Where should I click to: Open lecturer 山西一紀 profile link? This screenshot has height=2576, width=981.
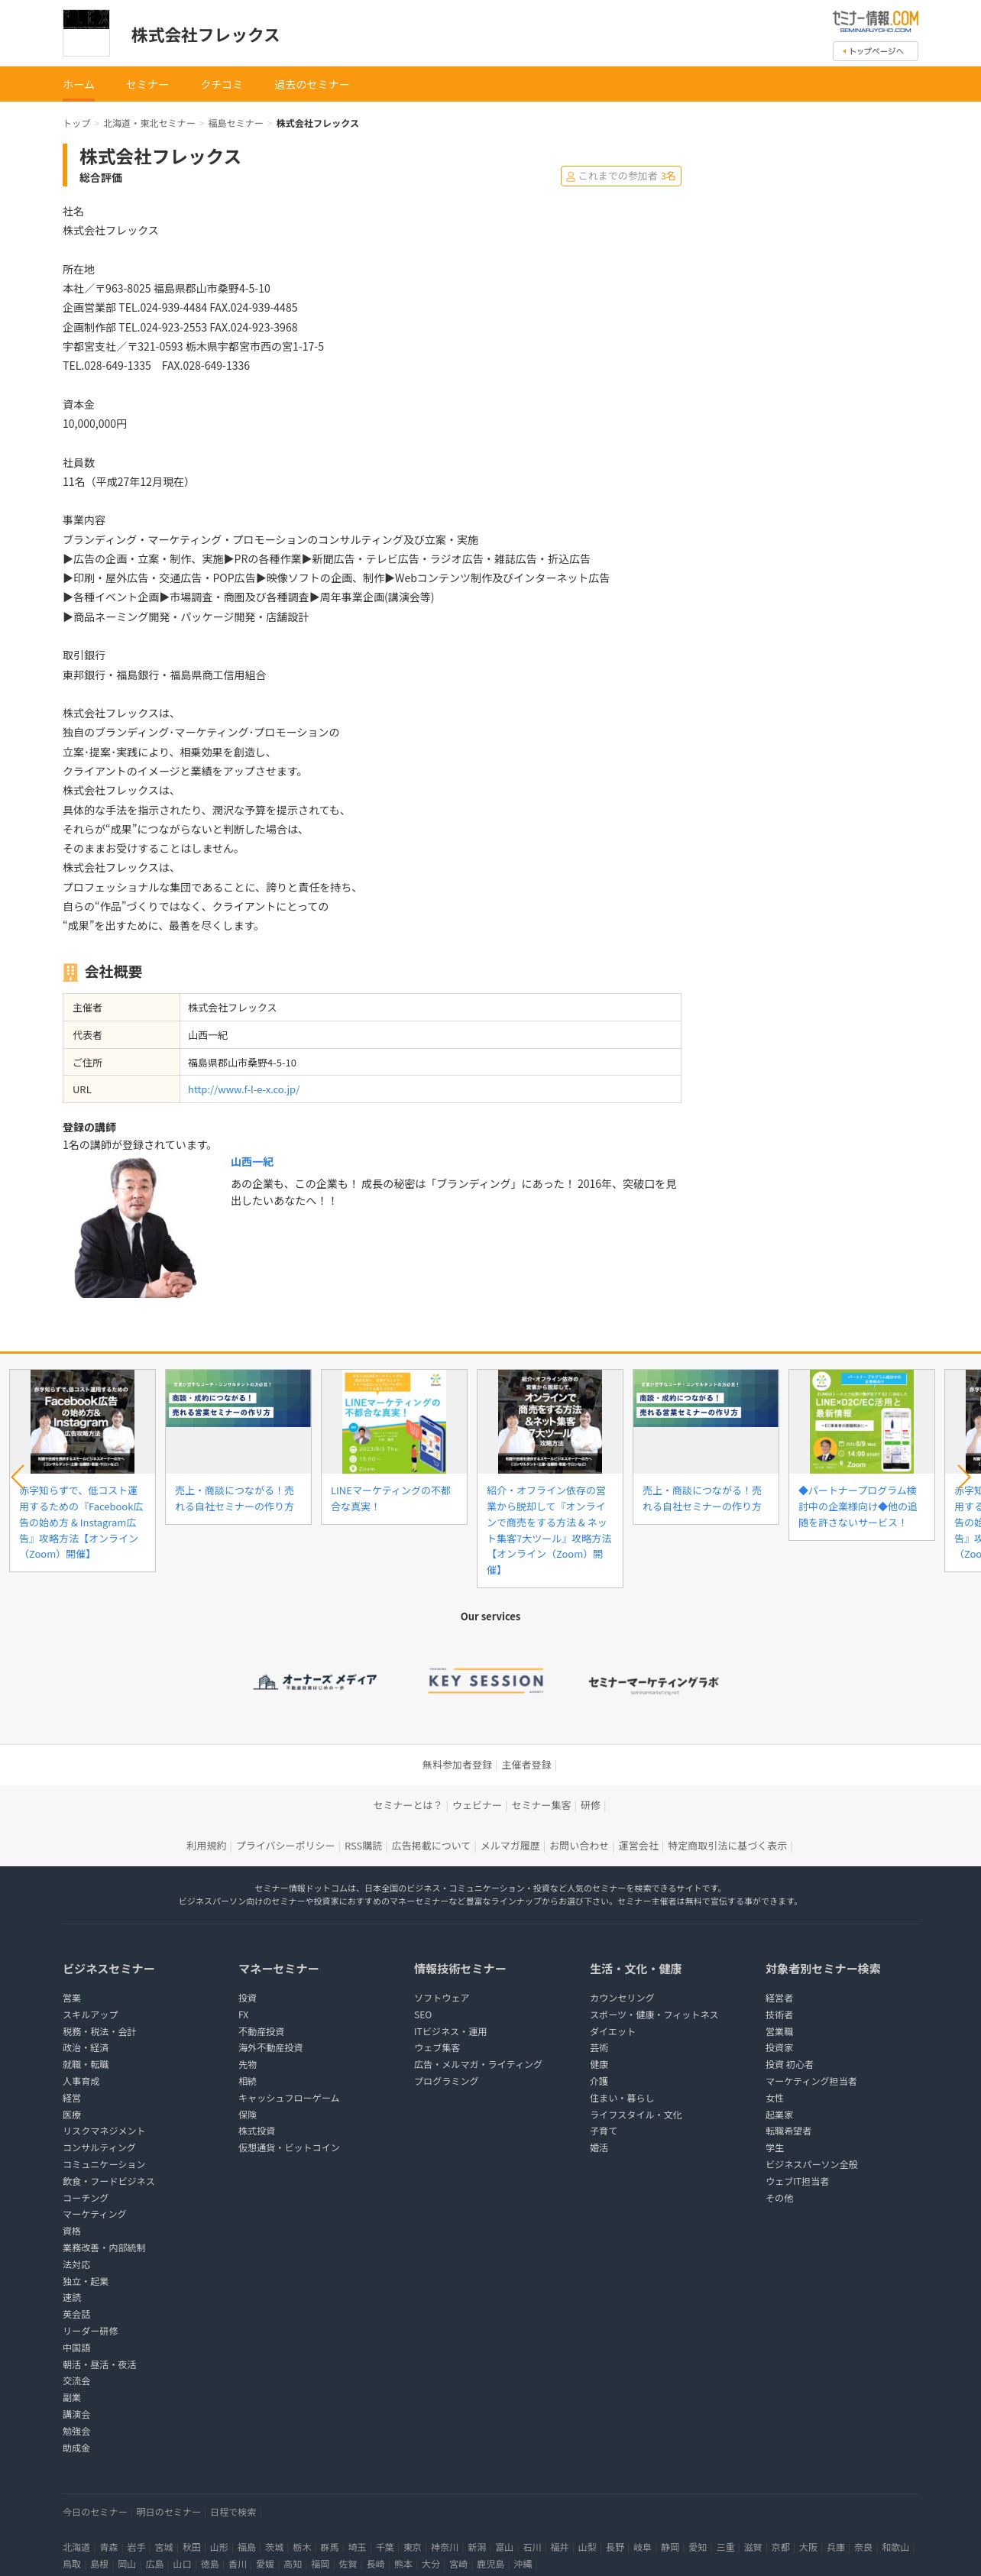pos(252,1162)
